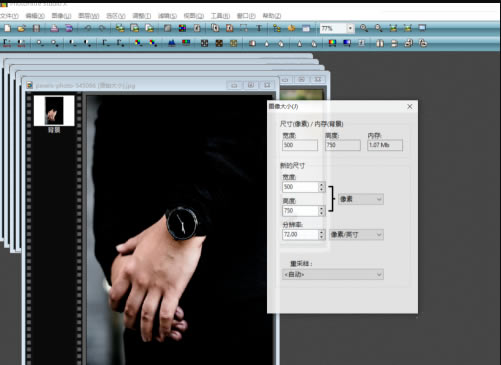Select the Text tool (T) icon
The image size is (501, 365).
click(x=259, y=28)
